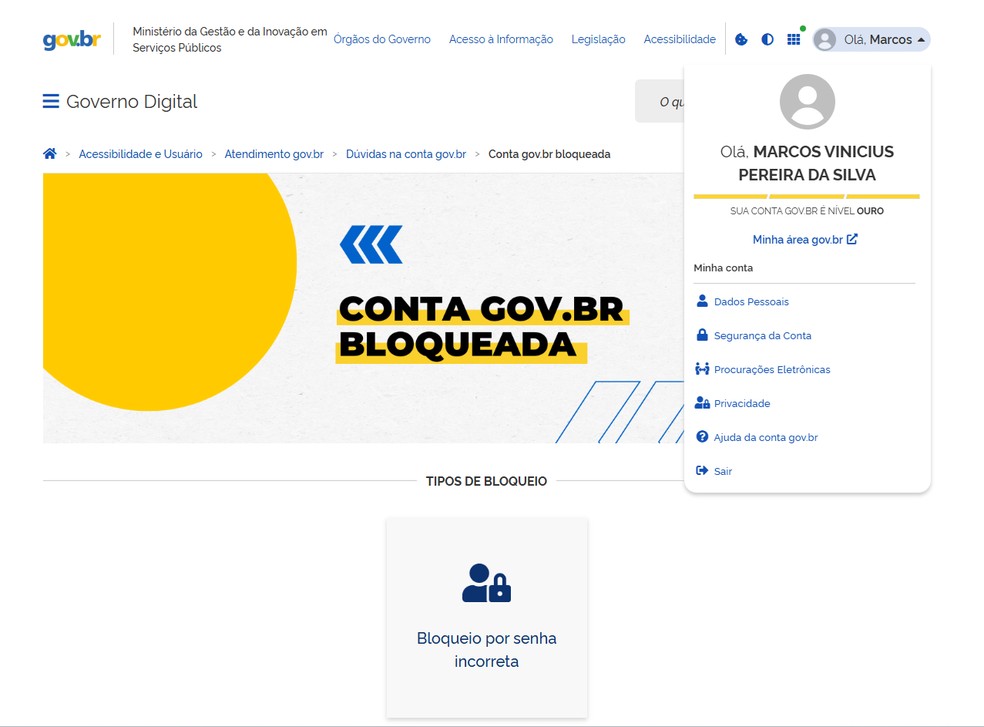Select Legislação in the top navigation
This screenshot has height=727, width=984.
pos(598,39)
